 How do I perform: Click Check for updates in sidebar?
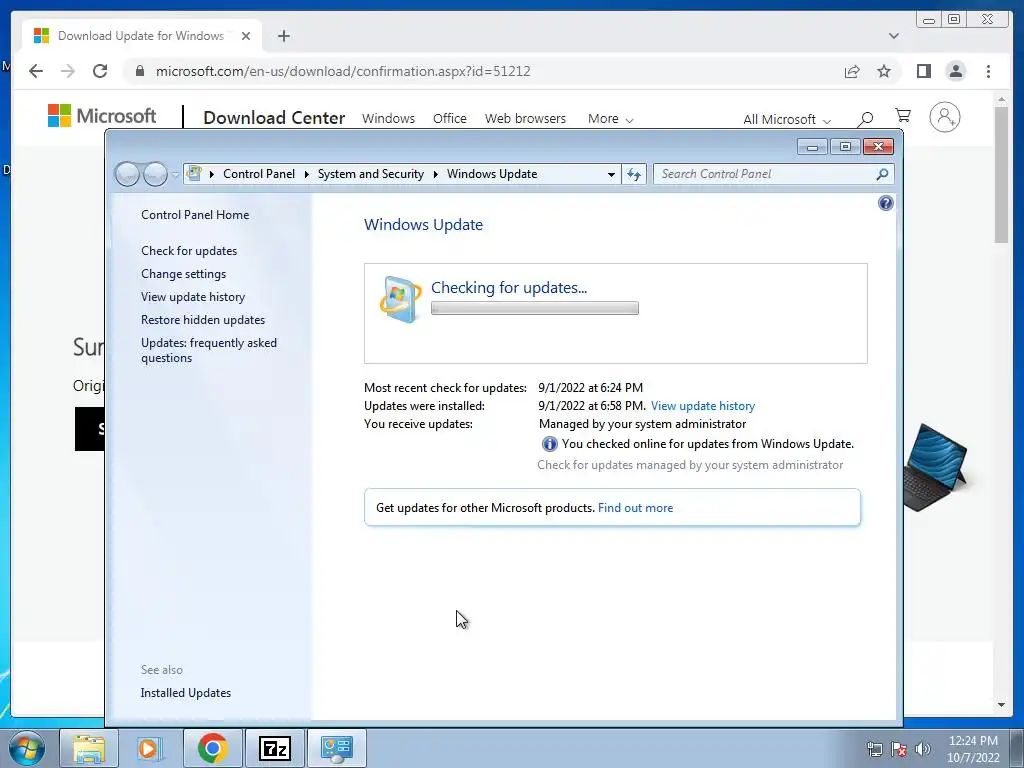click(189, 251)
